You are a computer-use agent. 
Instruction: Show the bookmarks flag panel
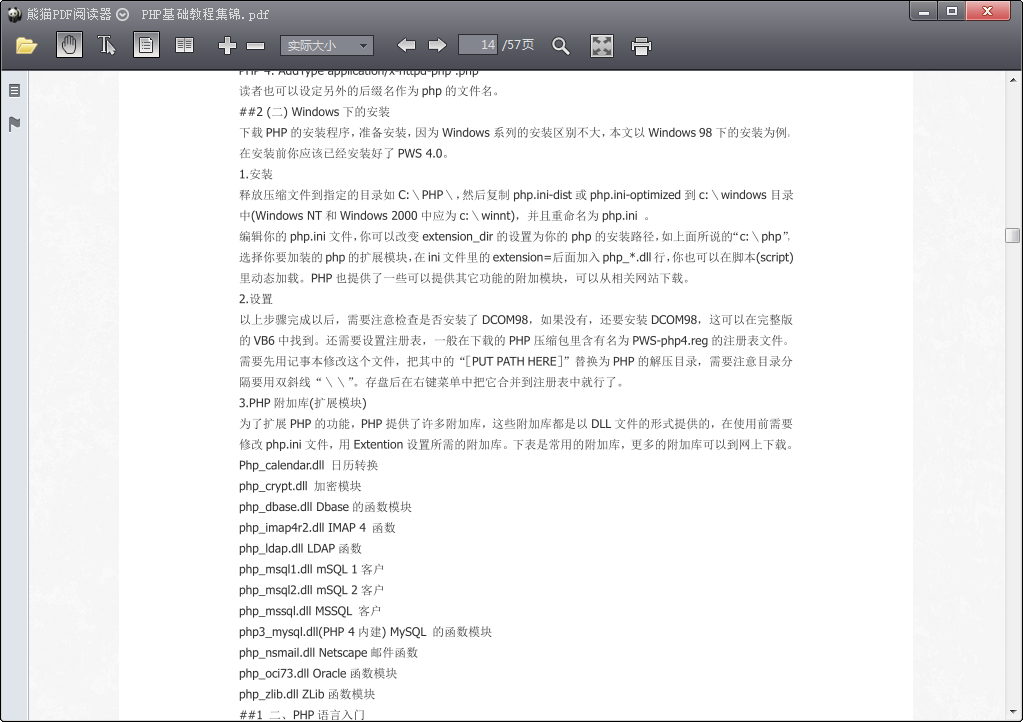tap(14, 124)
